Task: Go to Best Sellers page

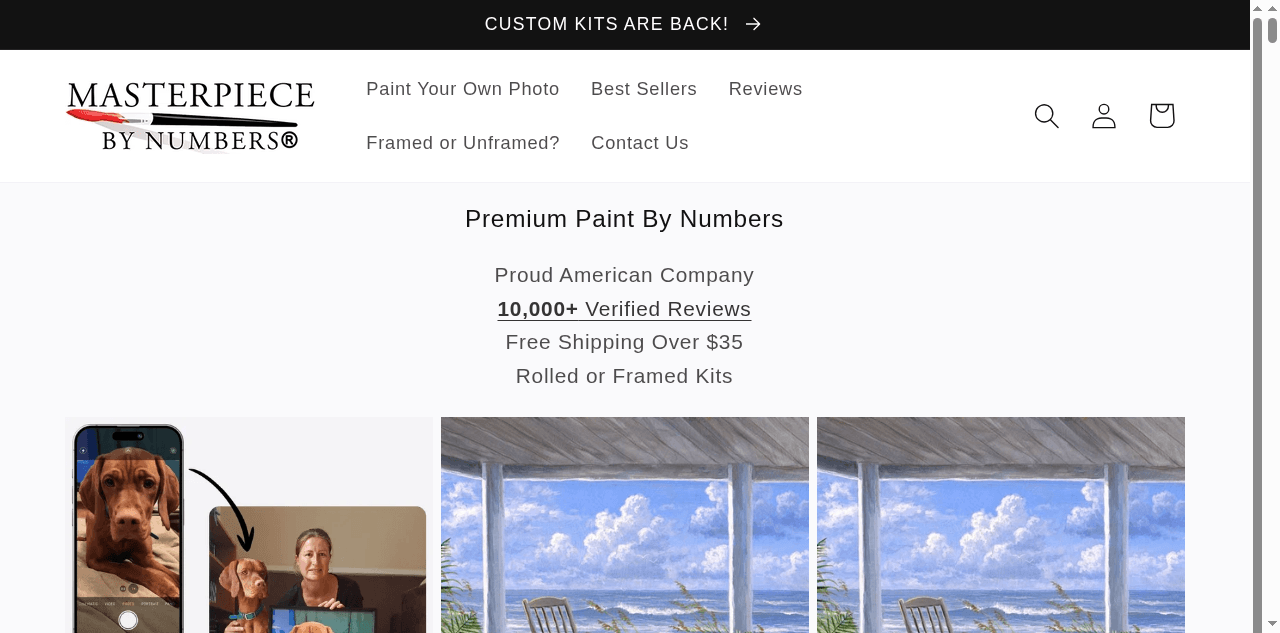Action: pyautogui.click(x=644, y=89)
